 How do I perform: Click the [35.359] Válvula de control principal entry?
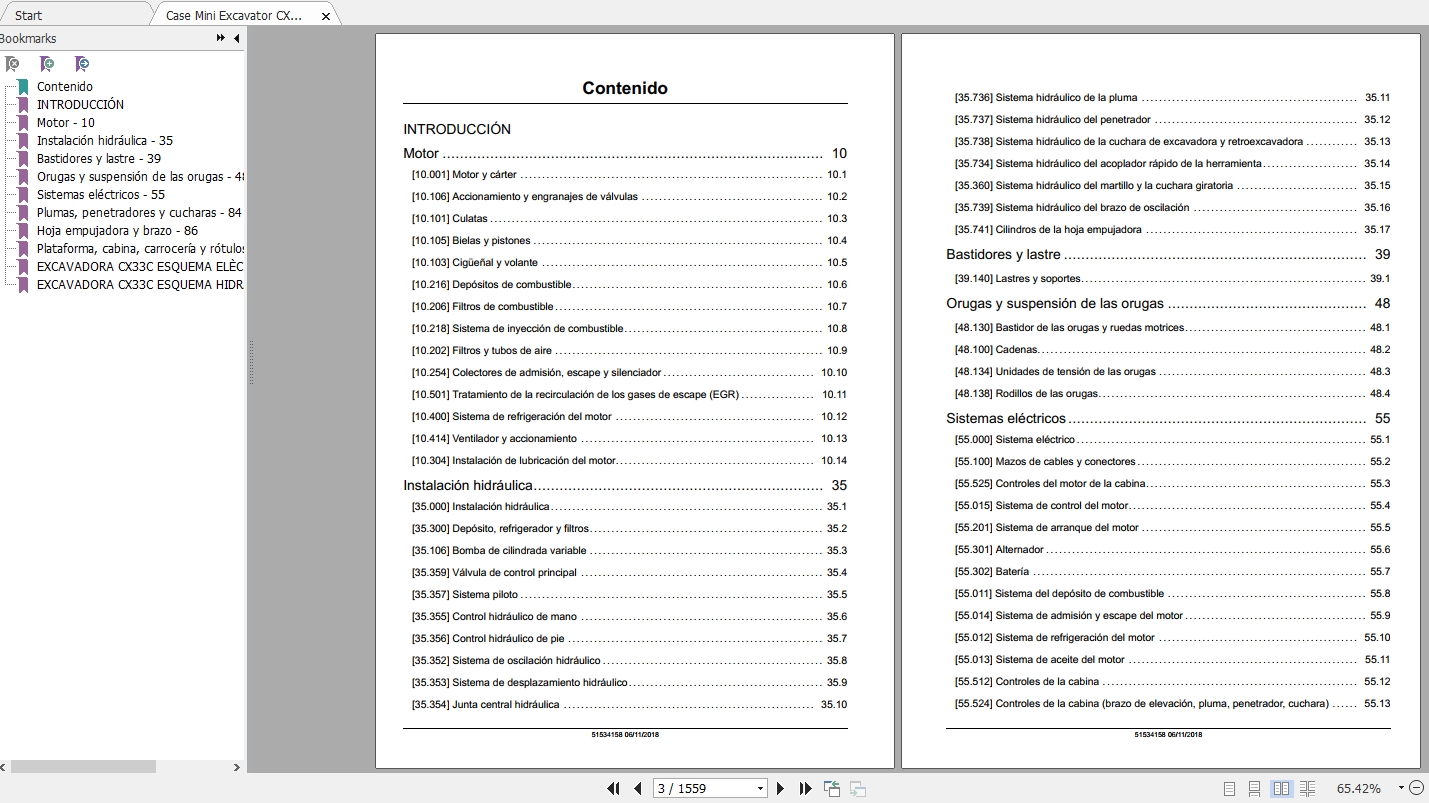629,573
